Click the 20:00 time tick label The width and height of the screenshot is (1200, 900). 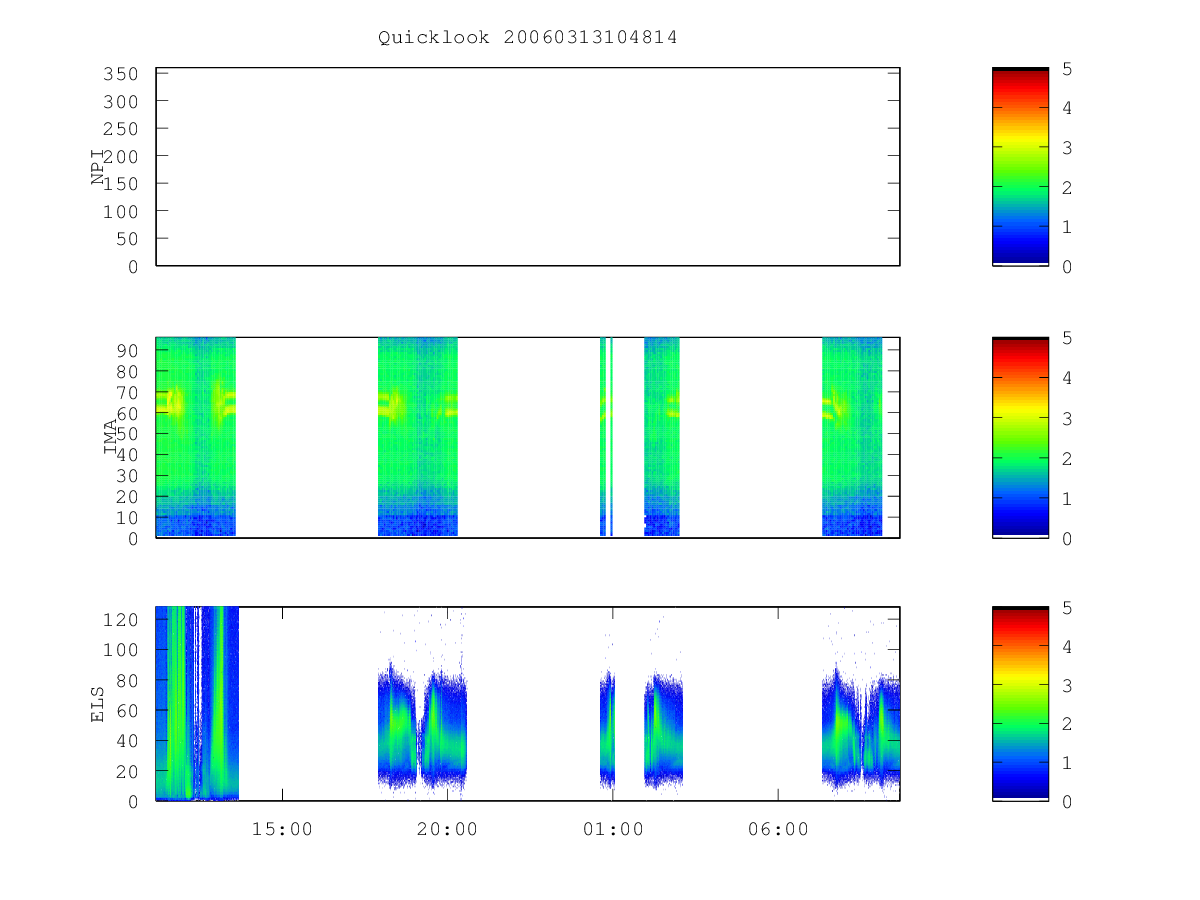tap(447, 829)
